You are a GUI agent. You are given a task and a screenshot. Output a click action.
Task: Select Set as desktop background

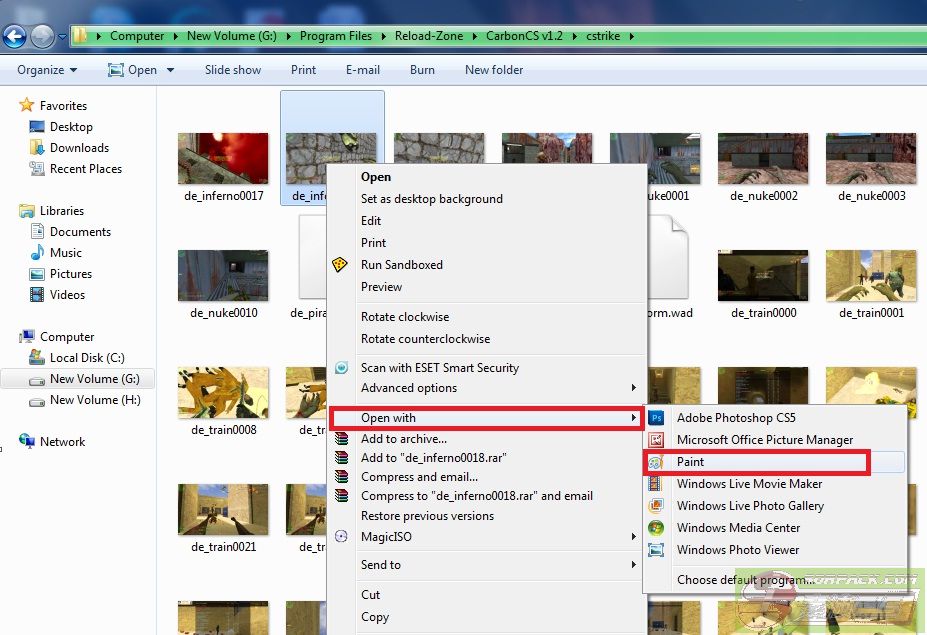point(431,199)
